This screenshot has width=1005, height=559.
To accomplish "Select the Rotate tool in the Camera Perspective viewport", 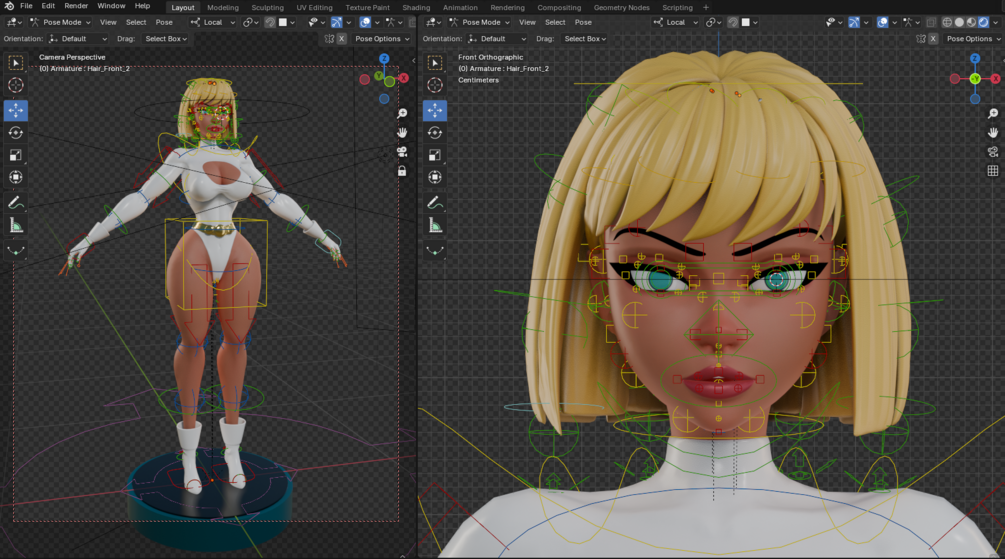I will coord(16,133).
